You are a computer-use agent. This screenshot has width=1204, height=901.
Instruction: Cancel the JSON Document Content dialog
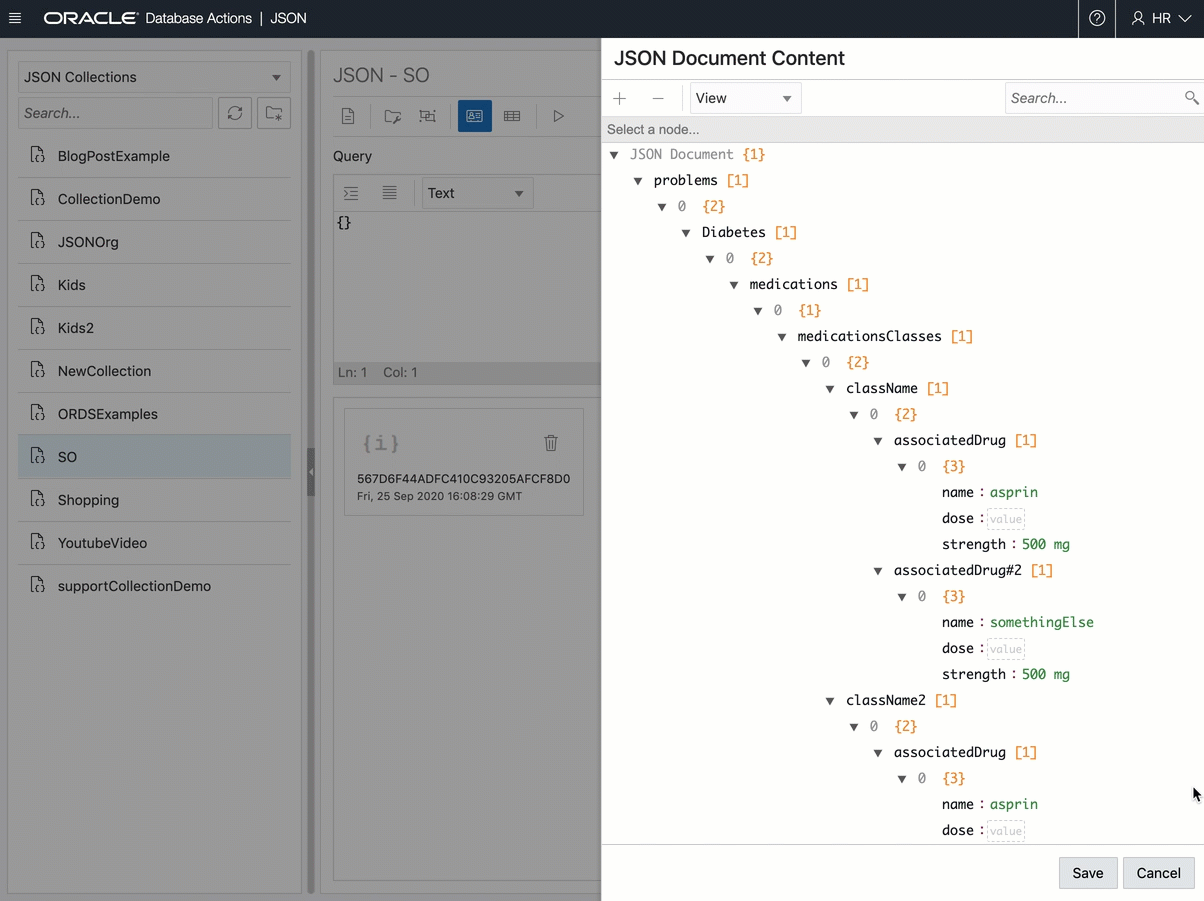click(1158, 872)
